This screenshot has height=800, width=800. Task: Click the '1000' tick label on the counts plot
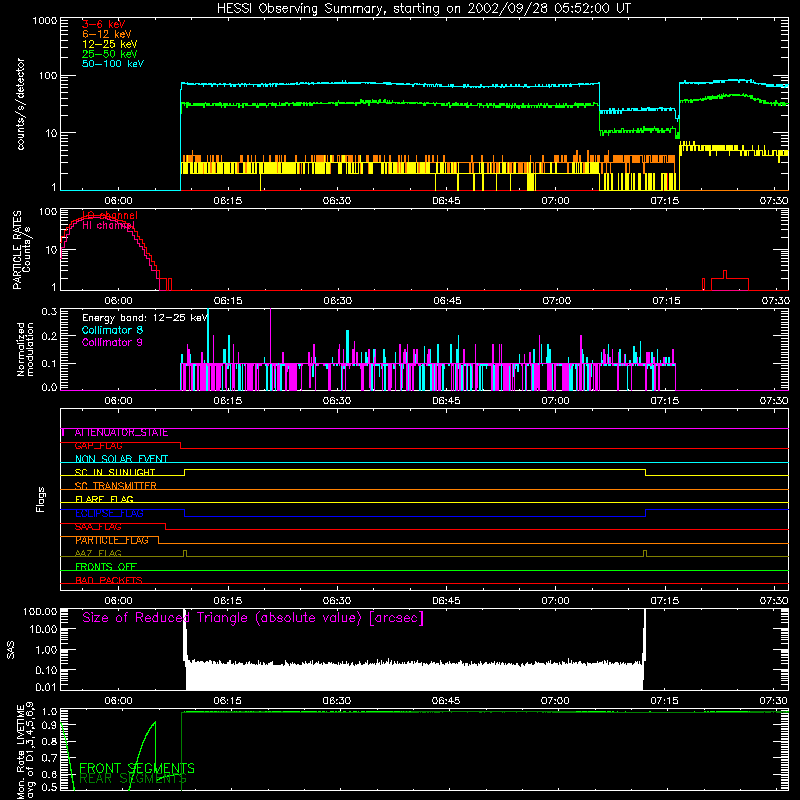45,21
